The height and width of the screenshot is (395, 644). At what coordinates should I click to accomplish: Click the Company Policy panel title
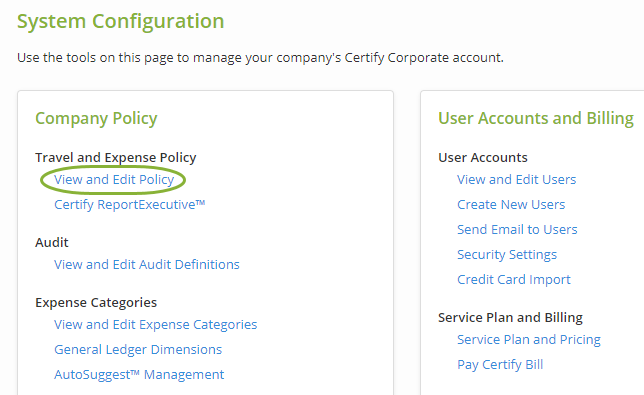[96, 118]
